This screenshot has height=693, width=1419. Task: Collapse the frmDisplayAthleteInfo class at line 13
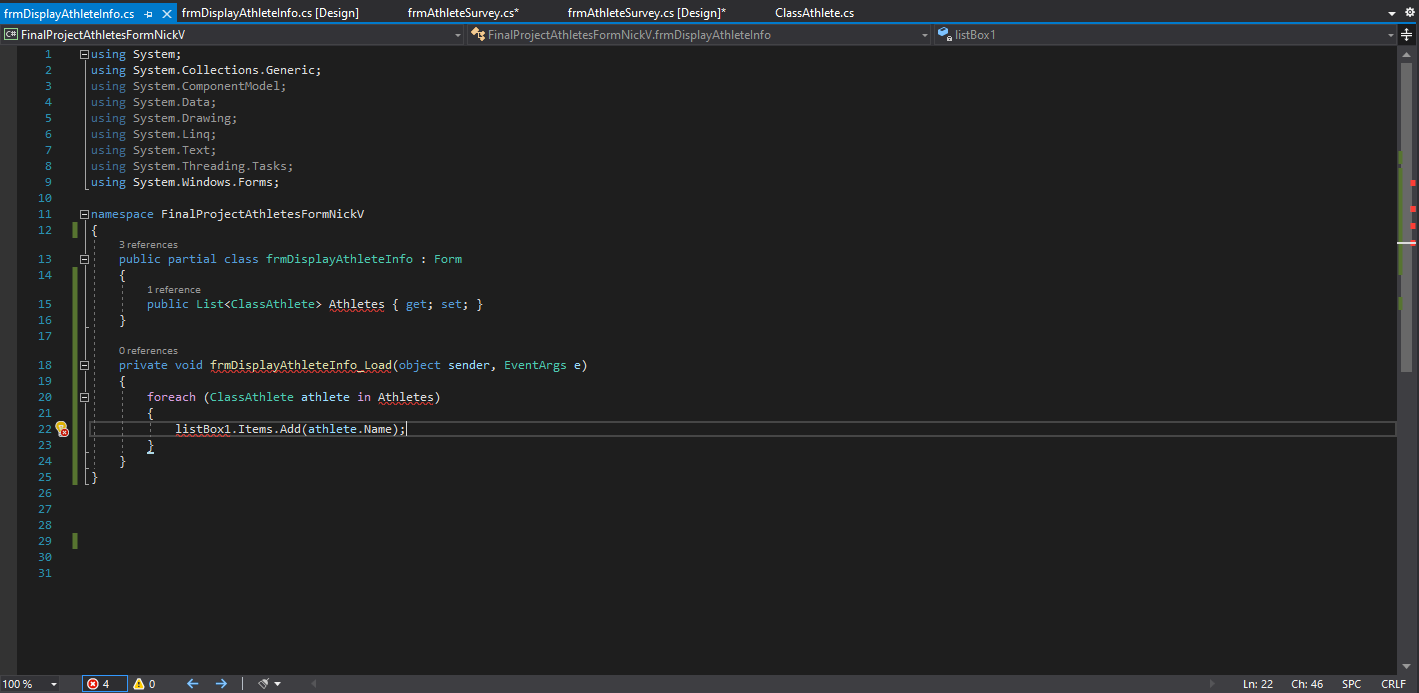point(84,259)
